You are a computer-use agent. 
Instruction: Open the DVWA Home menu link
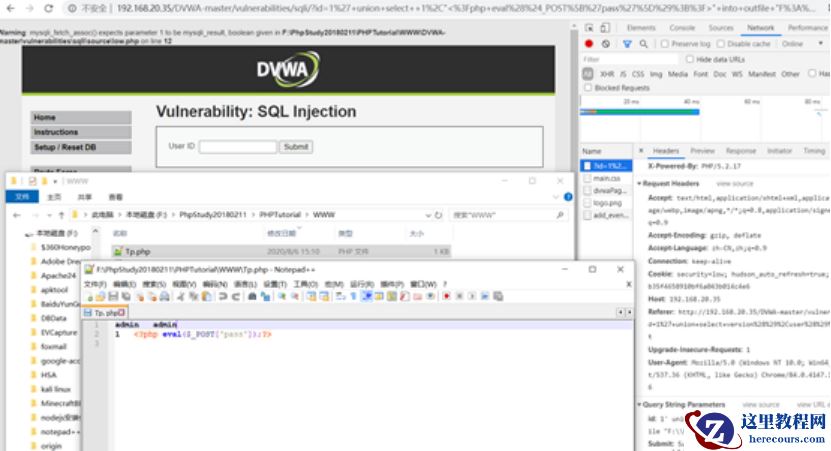(x=81, y=117)
